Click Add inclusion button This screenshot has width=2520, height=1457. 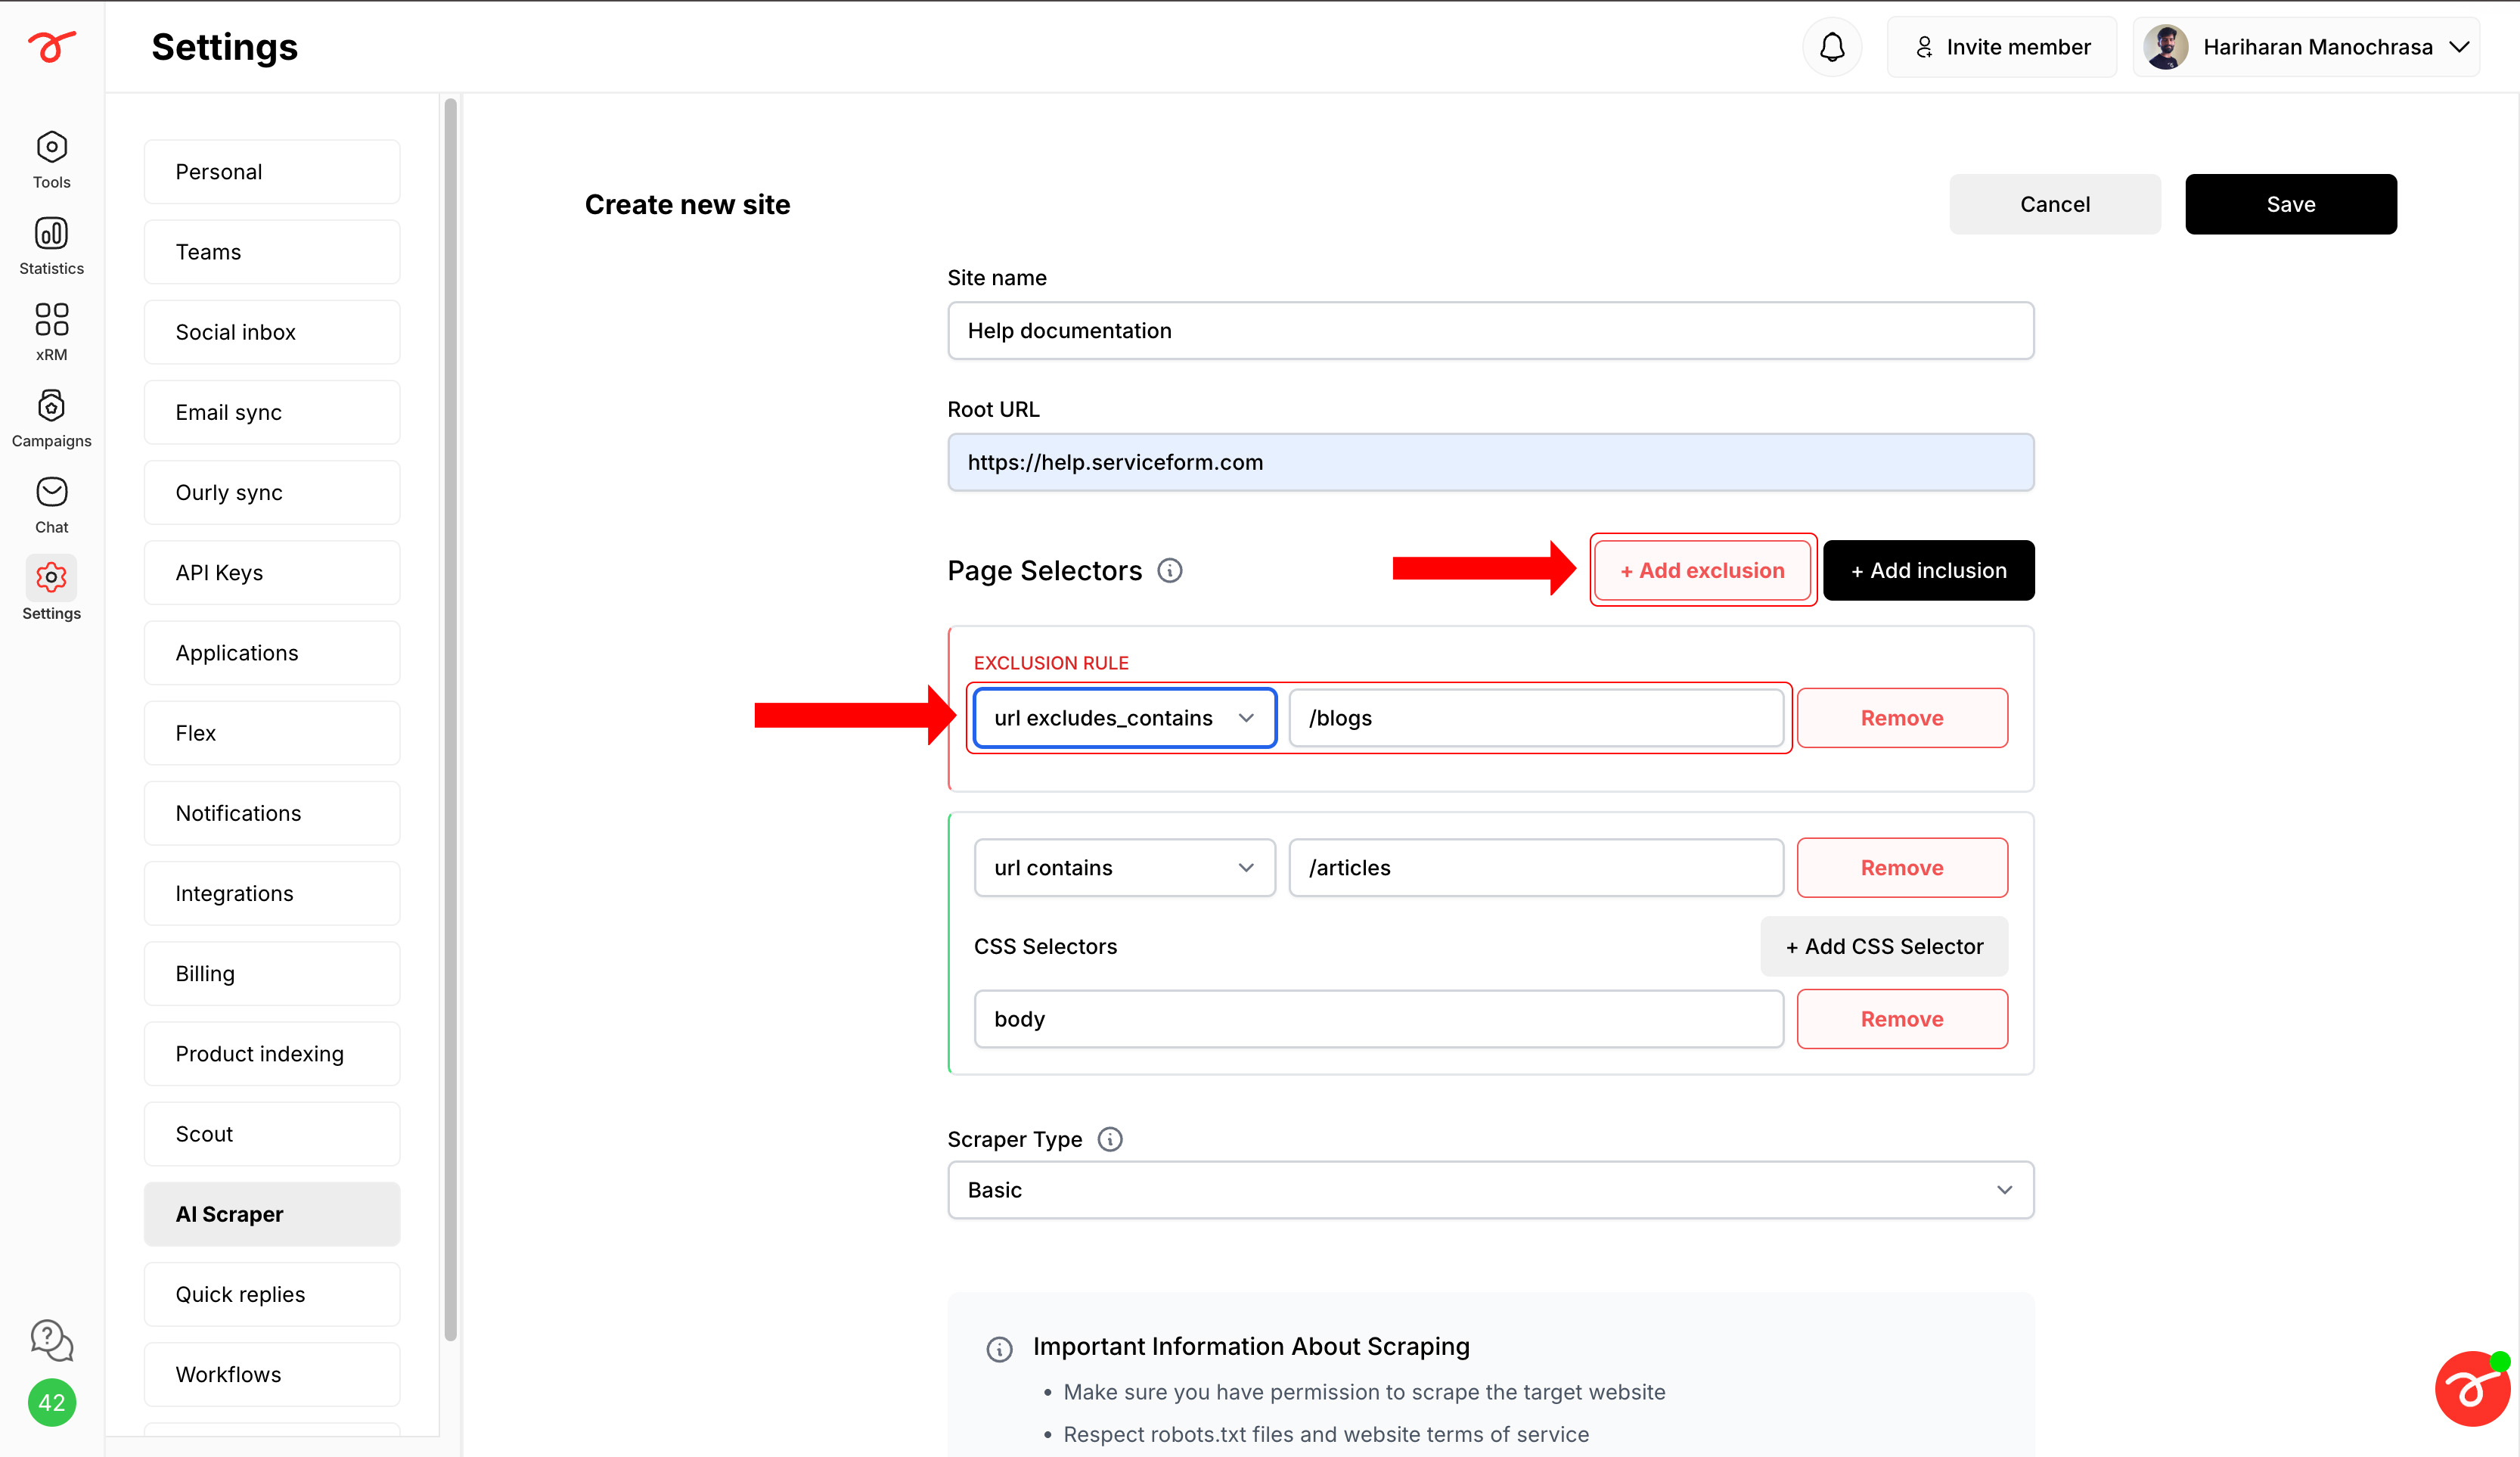click(x=1928, y=570)
